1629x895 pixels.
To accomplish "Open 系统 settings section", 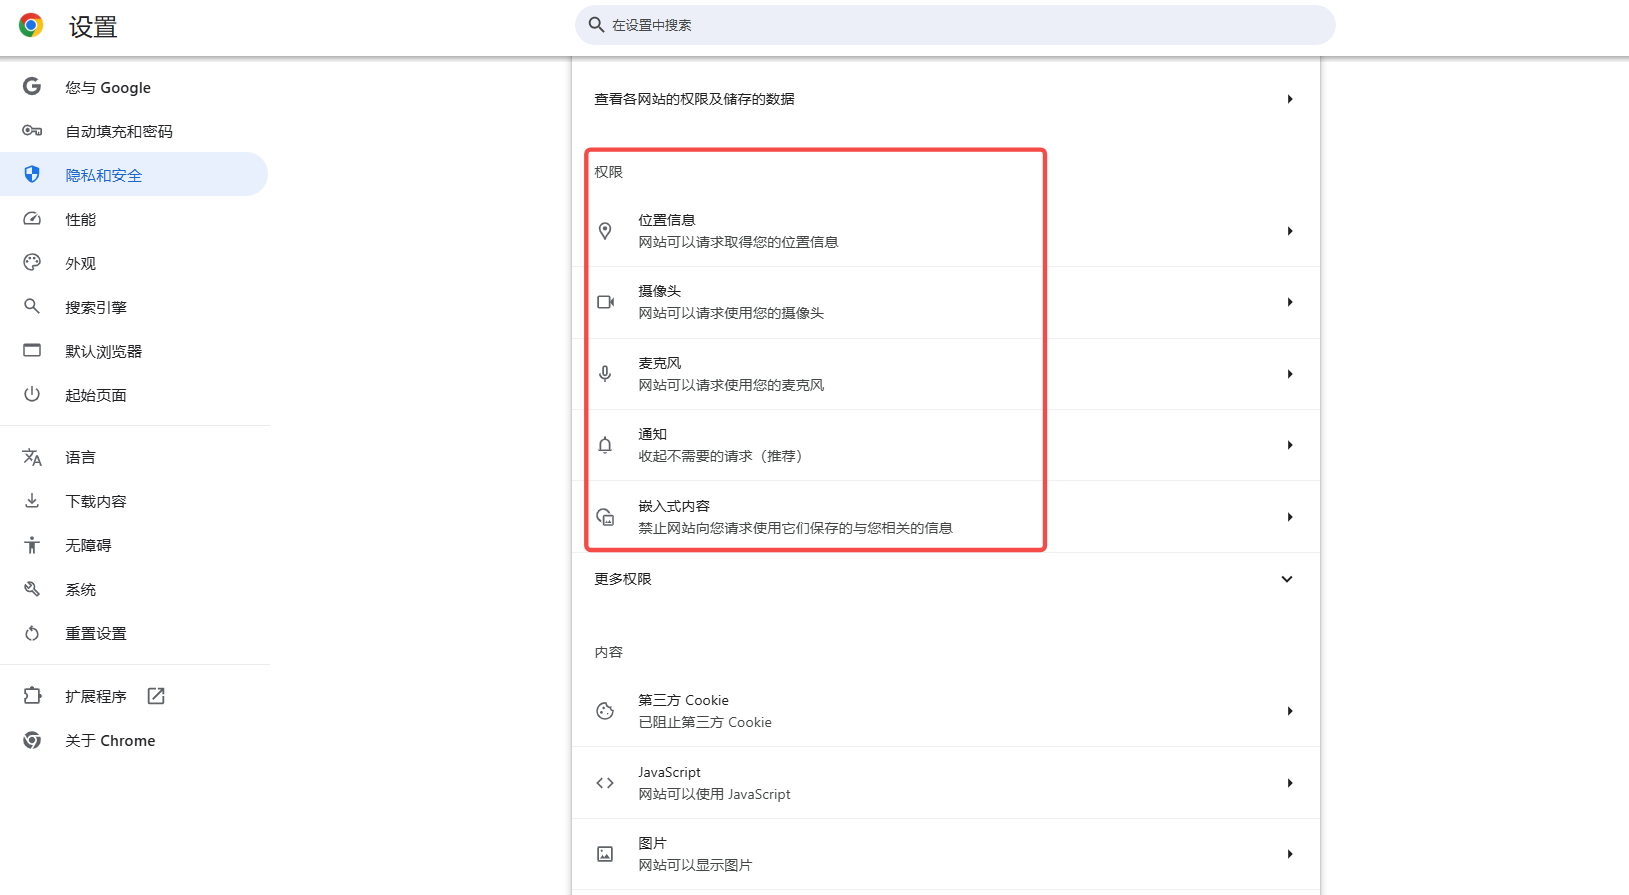I will coord(134,589).
